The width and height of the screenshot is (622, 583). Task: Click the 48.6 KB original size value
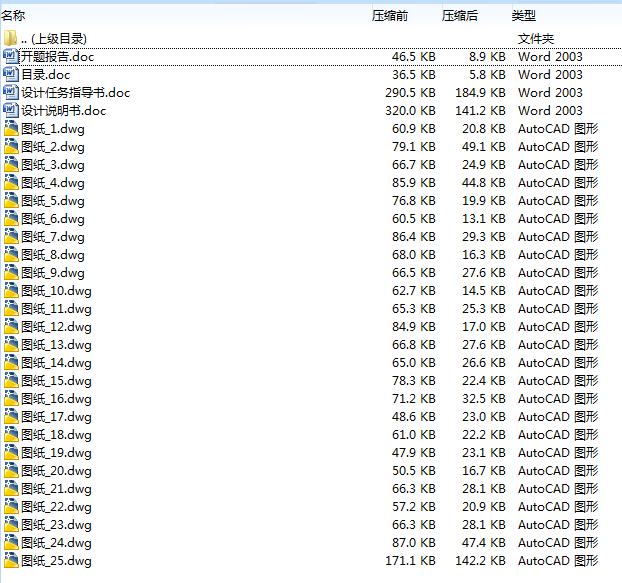click(414, 417)
